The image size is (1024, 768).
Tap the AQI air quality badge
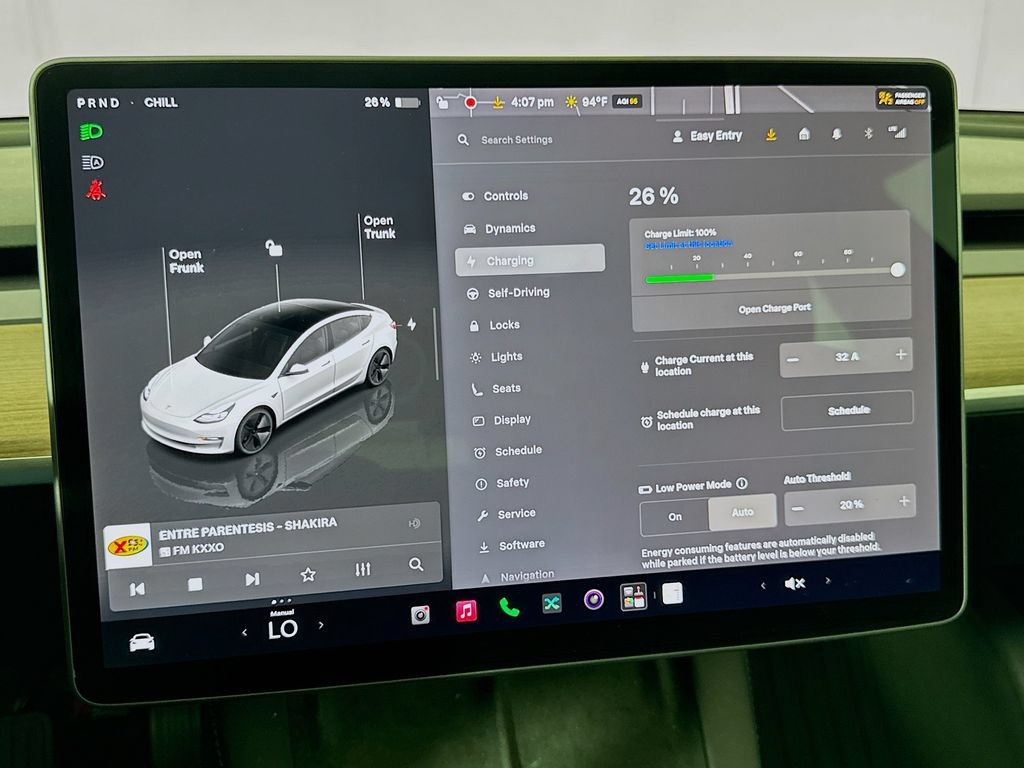[628, 101]
